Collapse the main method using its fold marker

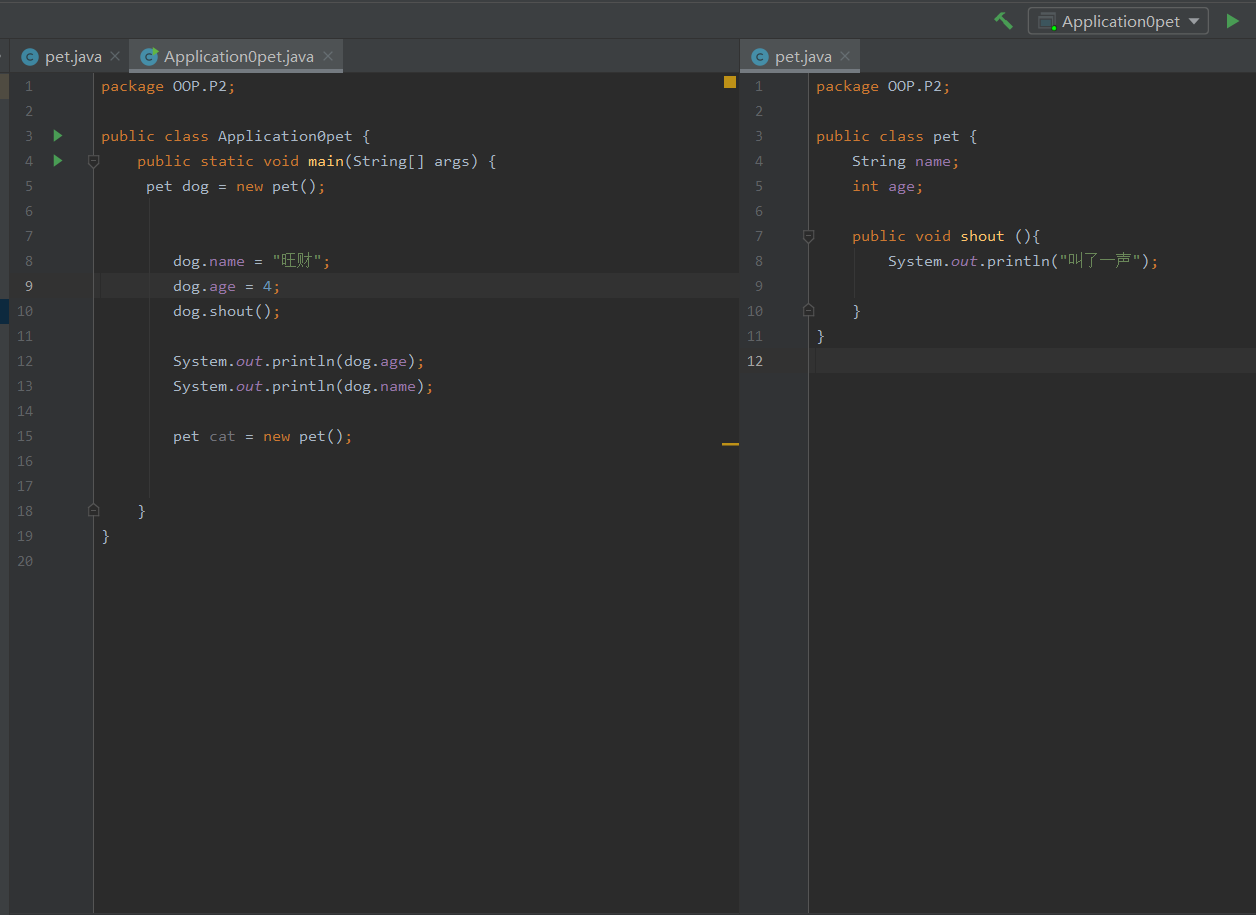[x=94, y=161]
